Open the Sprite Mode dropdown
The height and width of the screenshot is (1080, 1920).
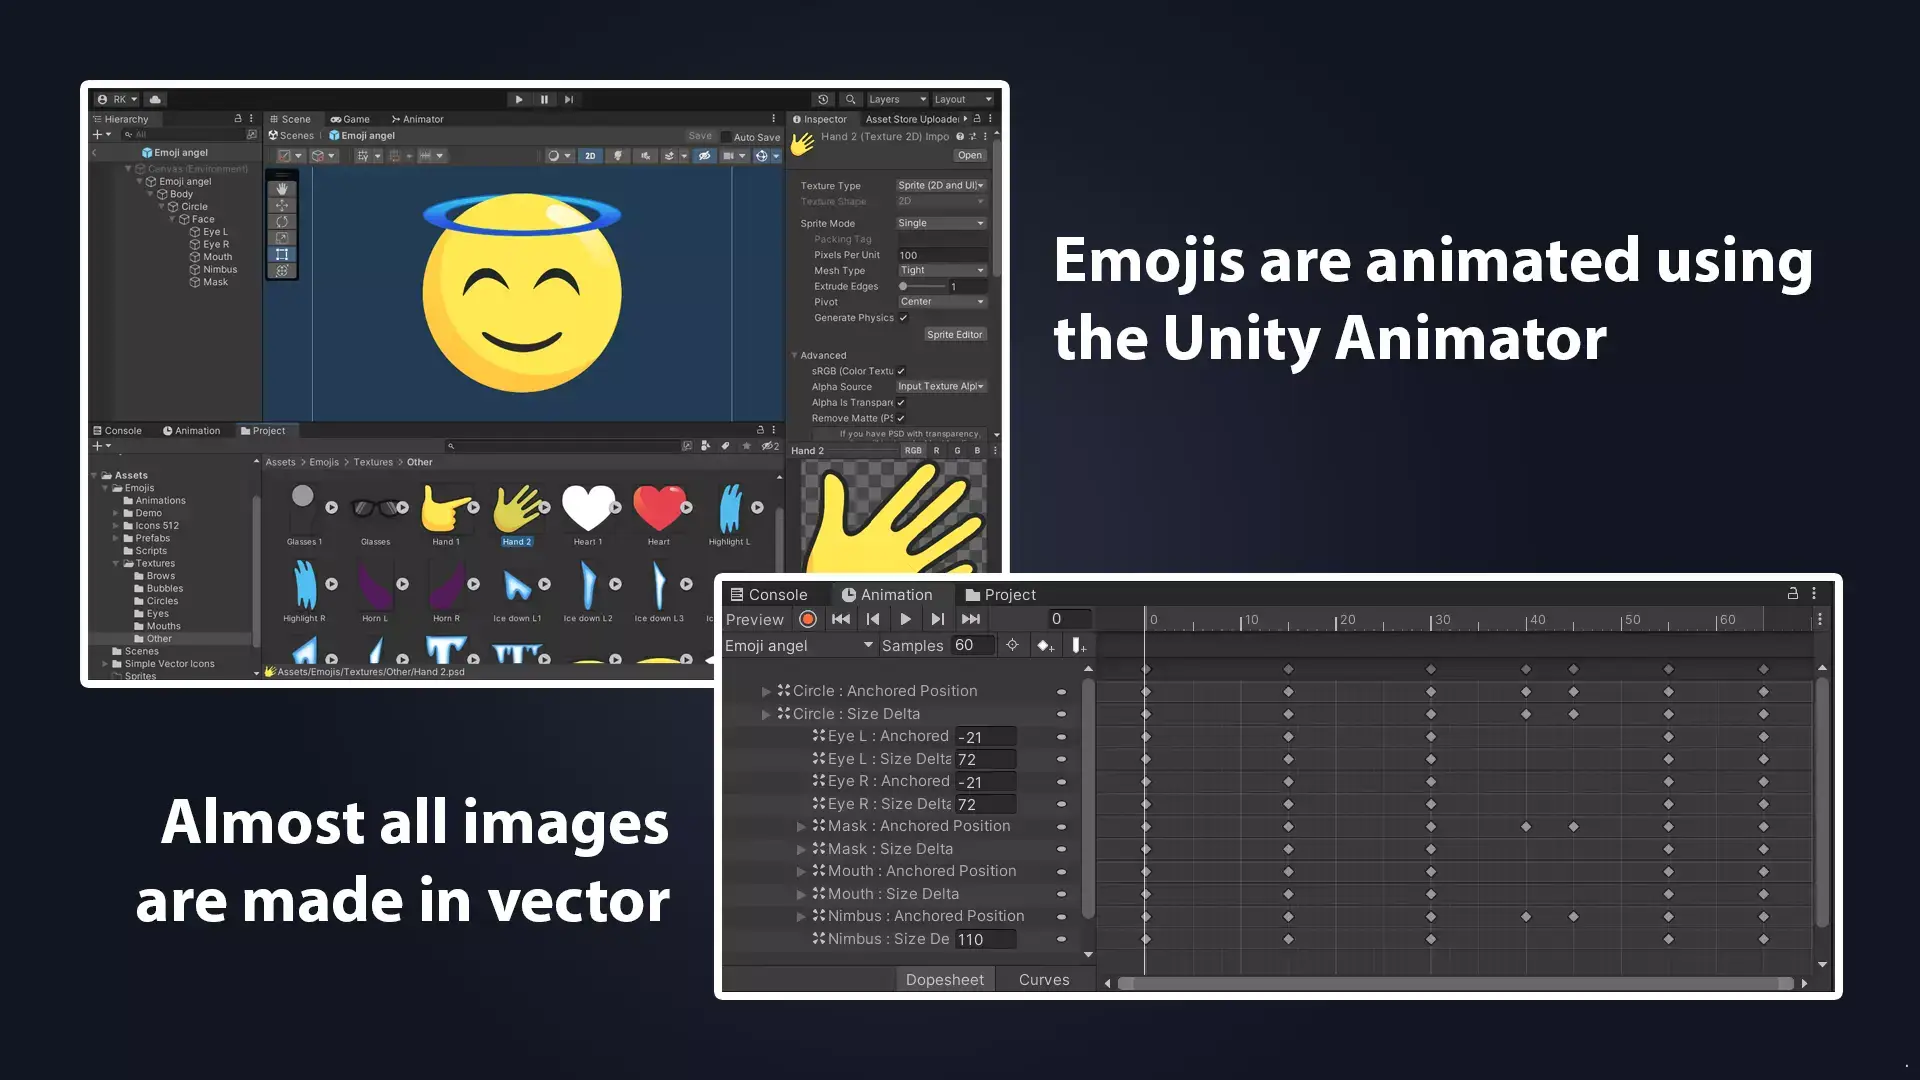pos(941,223)
